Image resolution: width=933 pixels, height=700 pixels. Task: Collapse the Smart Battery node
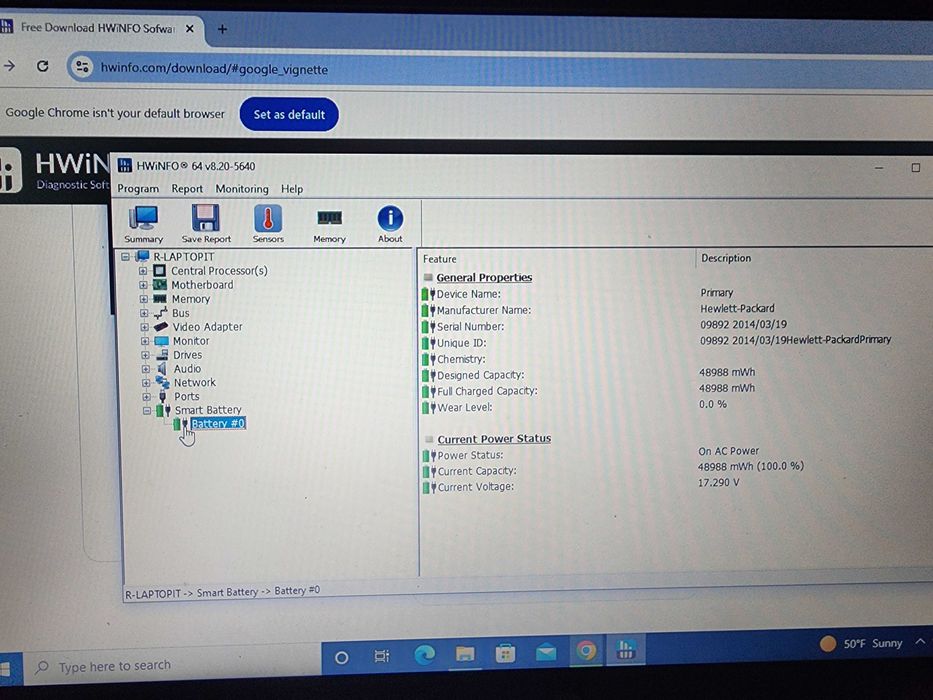point(146,411)
